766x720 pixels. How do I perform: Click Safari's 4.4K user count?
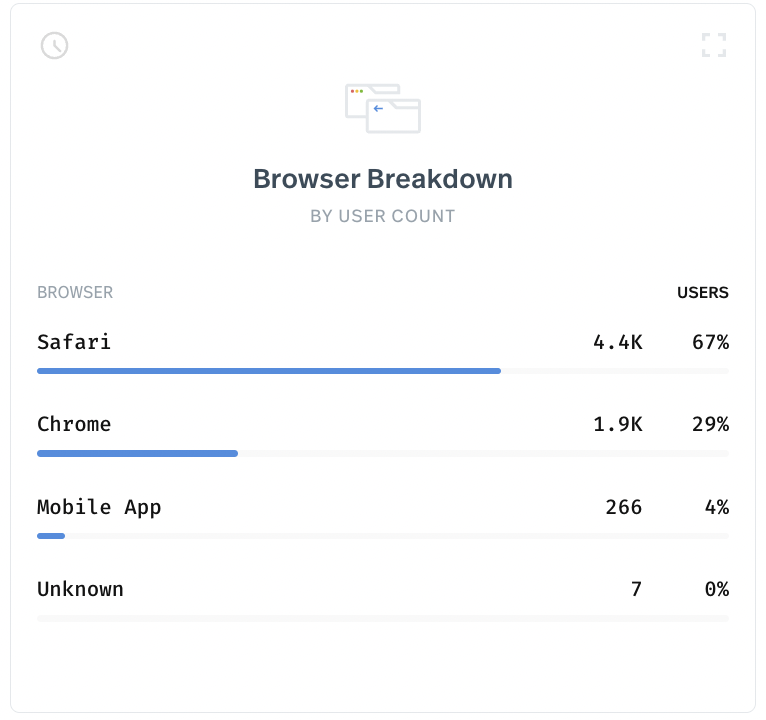point(618,342)
